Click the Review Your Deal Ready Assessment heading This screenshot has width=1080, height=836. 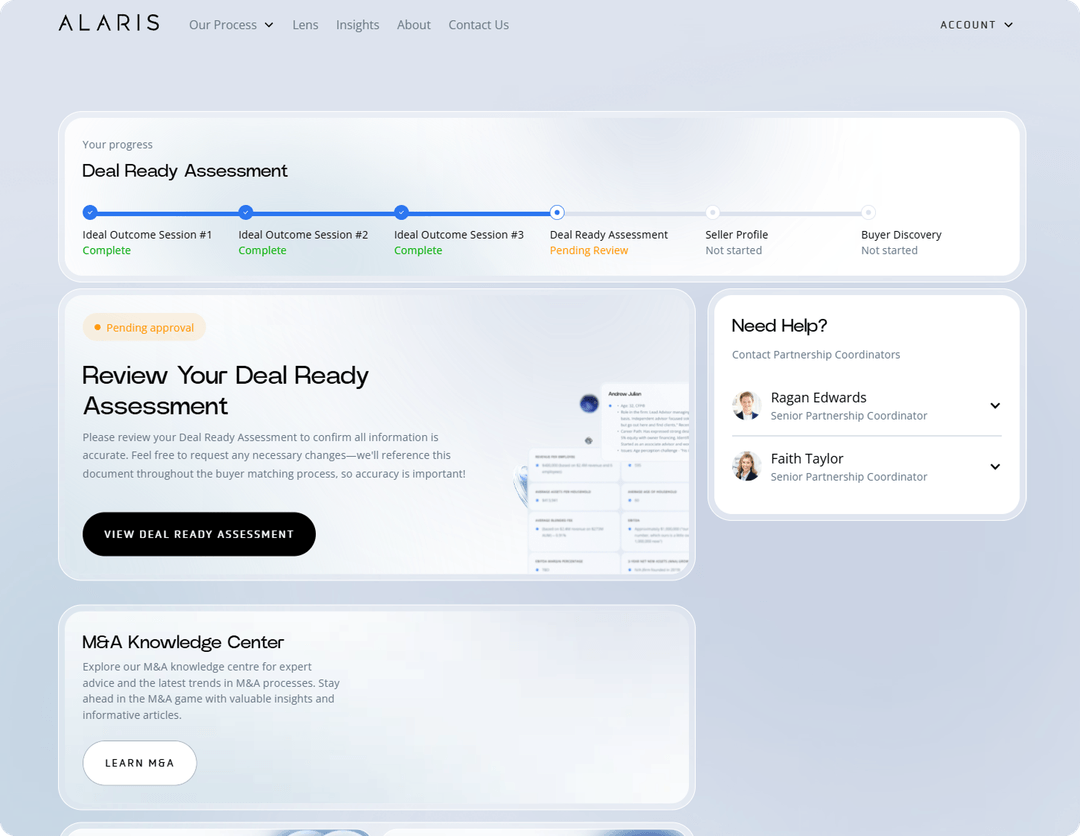coord(225,390)
